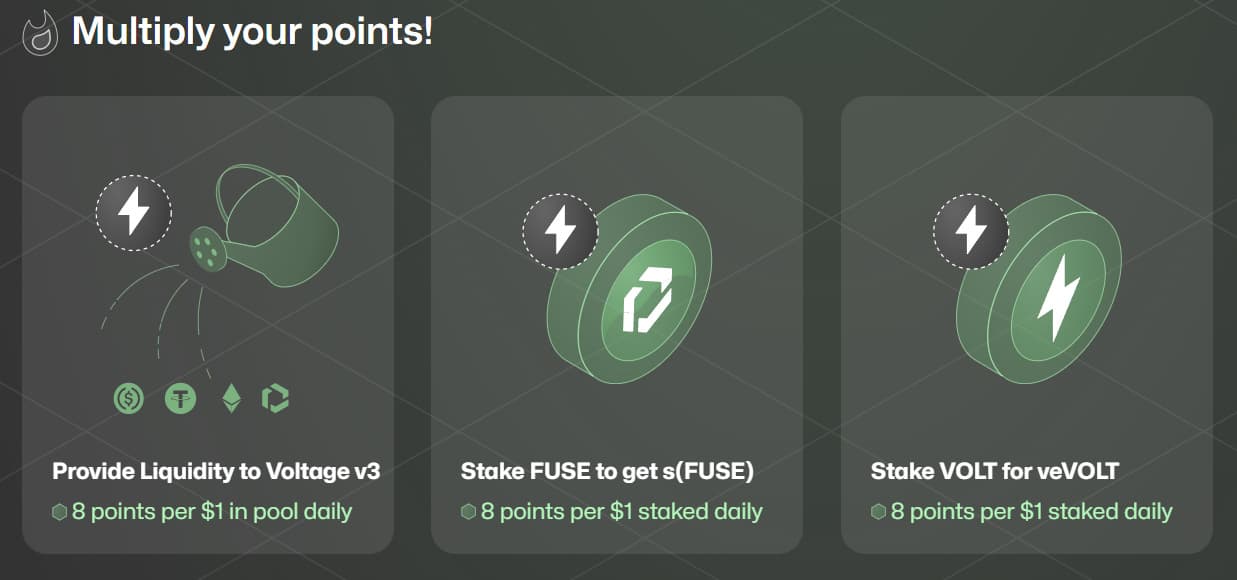Click the lightning badge on VOLT card
The width and height of the screenshot is (1237, 580).
[x=971, y=231]
